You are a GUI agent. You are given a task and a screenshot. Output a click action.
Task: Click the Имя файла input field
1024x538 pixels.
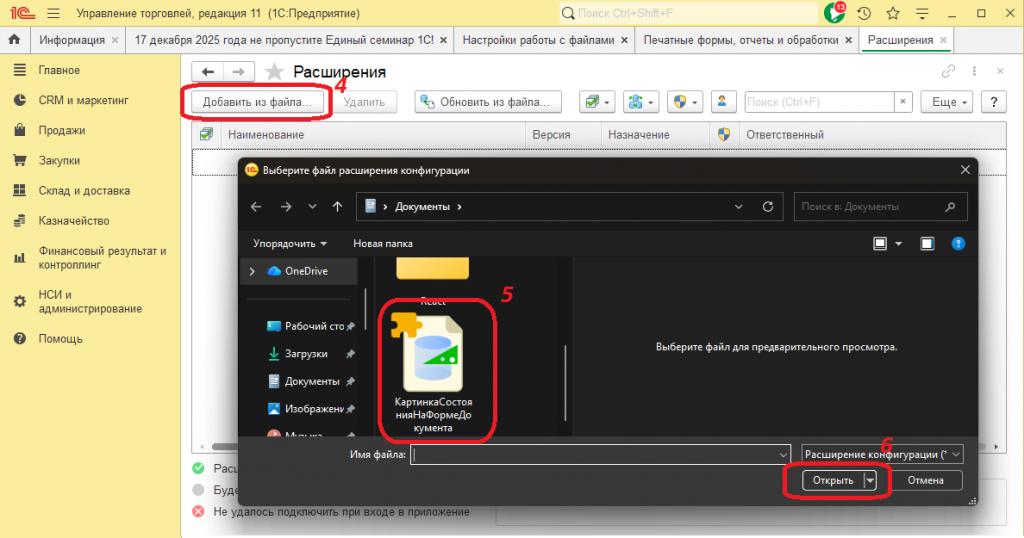click(x=594, y=454)
